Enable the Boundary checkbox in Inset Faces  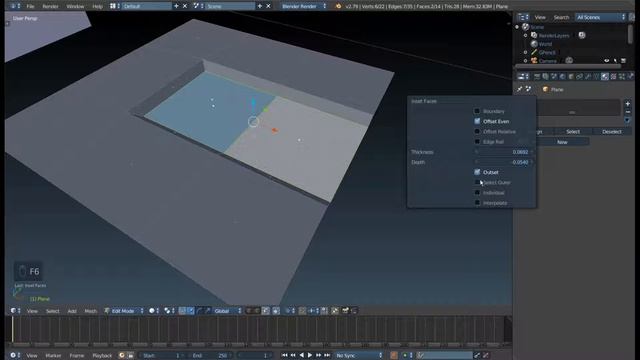click(x=477, y=111)
